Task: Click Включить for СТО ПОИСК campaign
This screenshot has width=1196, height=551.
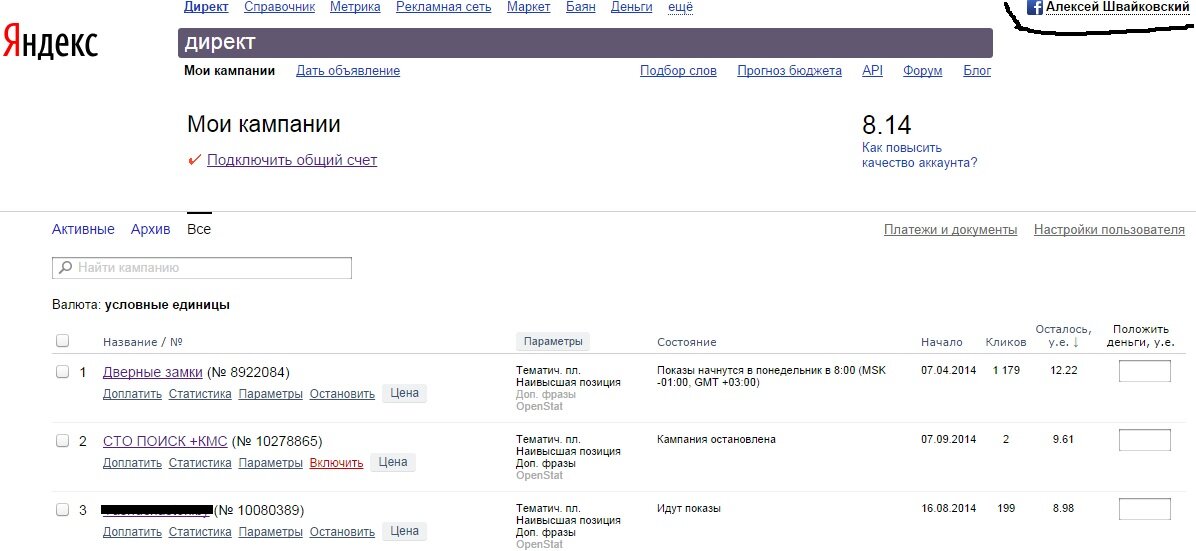Action: coord(336,463)
